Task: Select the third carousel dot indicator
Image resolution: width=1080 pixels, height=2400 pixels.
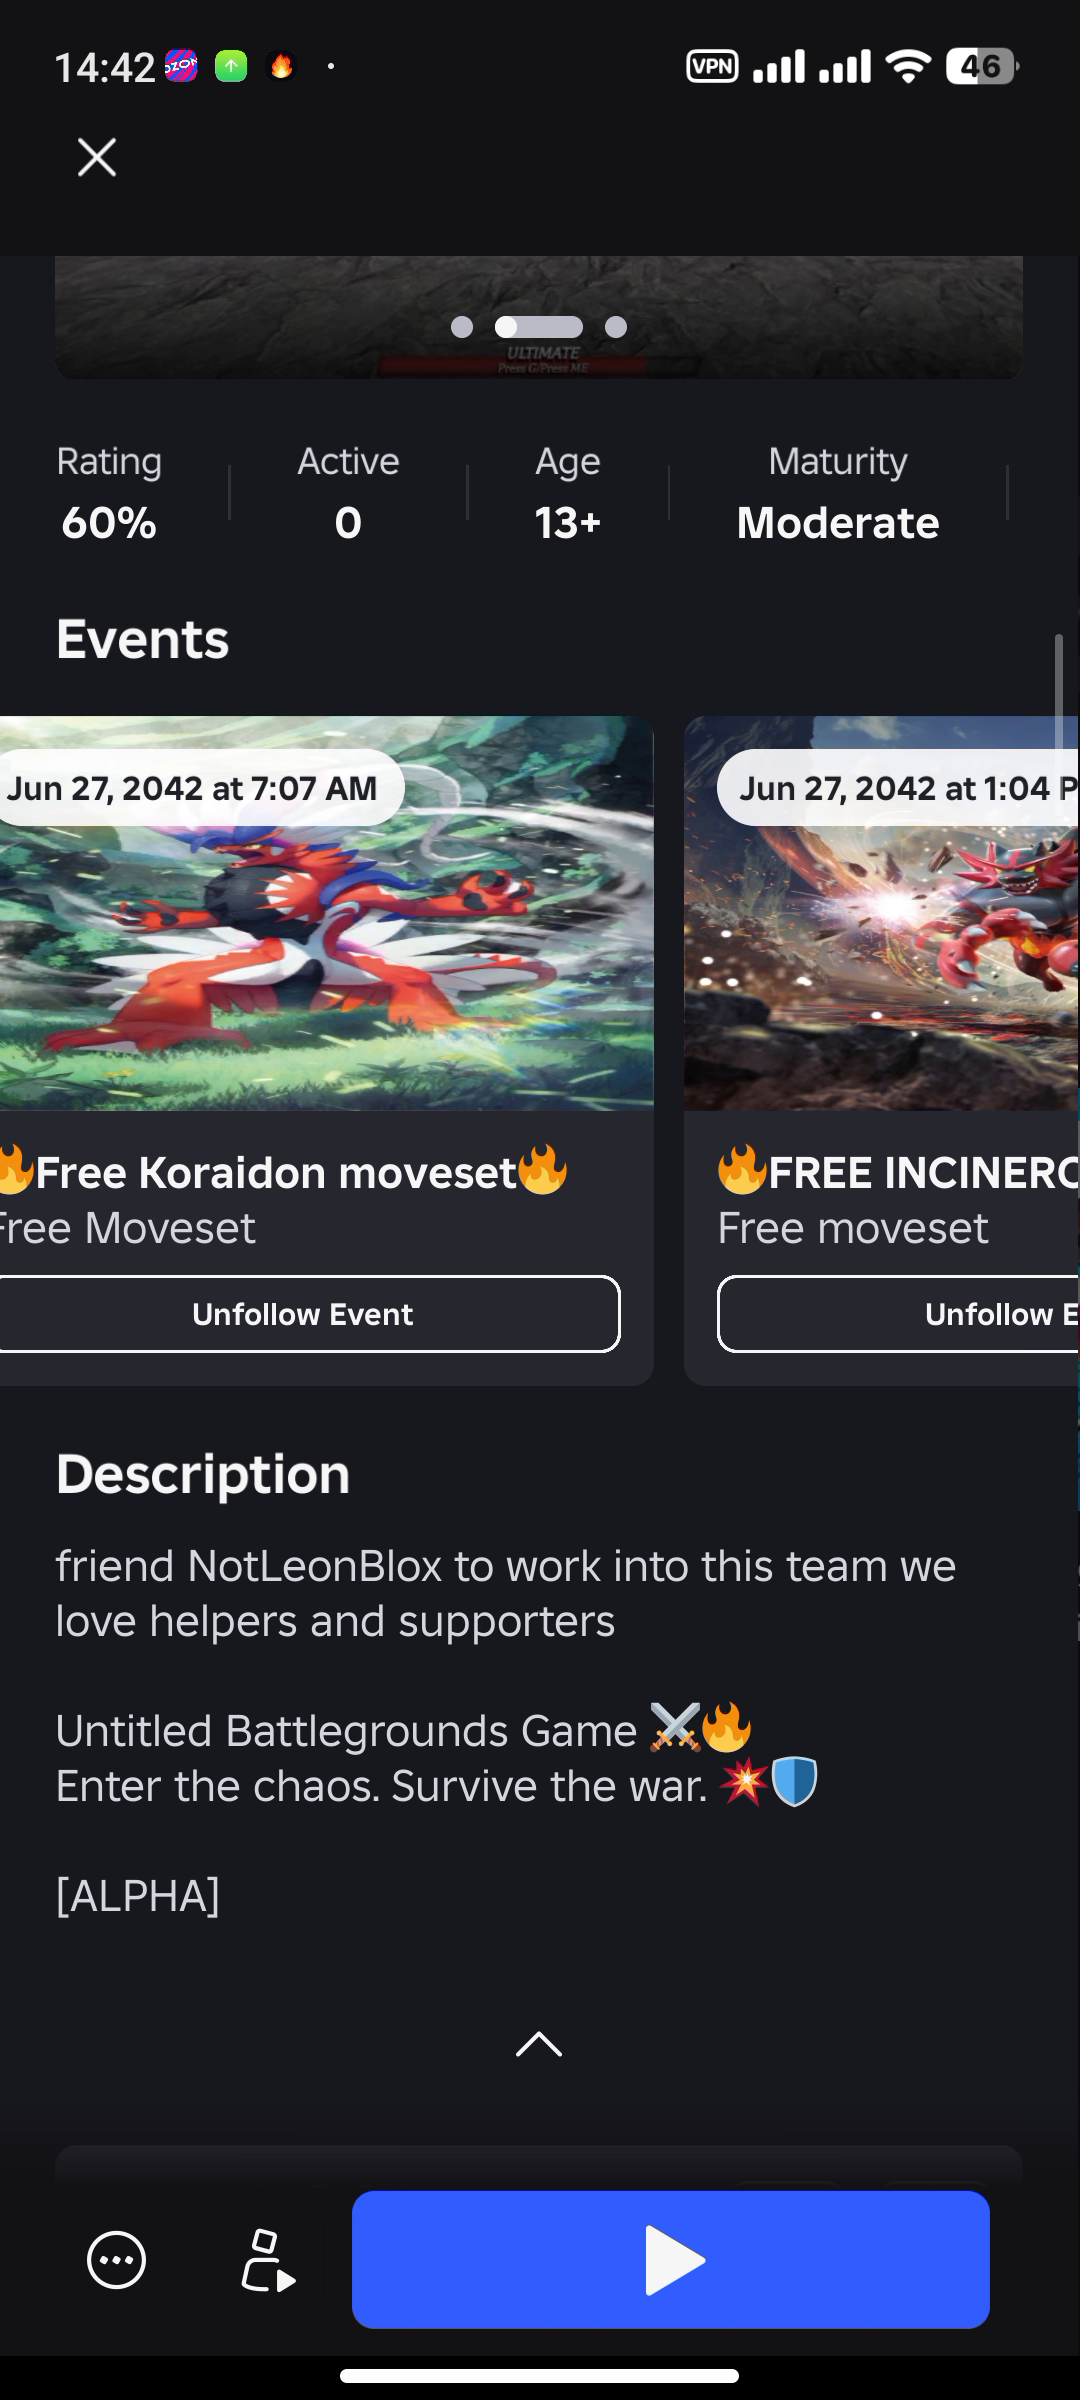Action: [x=616, y=327]
